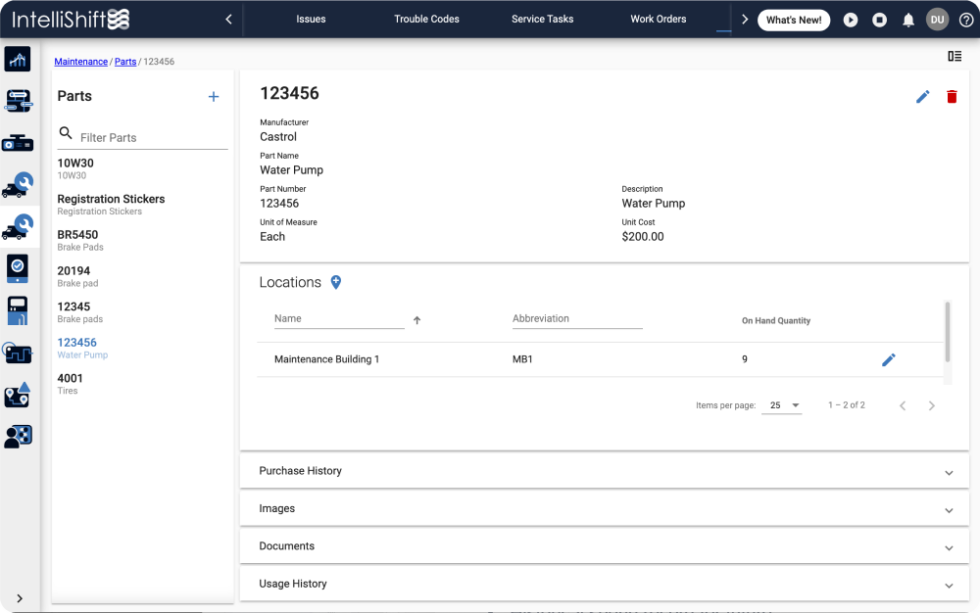Click the What's New! button
This screenshot has height=613, width=980.
(793, 19)
